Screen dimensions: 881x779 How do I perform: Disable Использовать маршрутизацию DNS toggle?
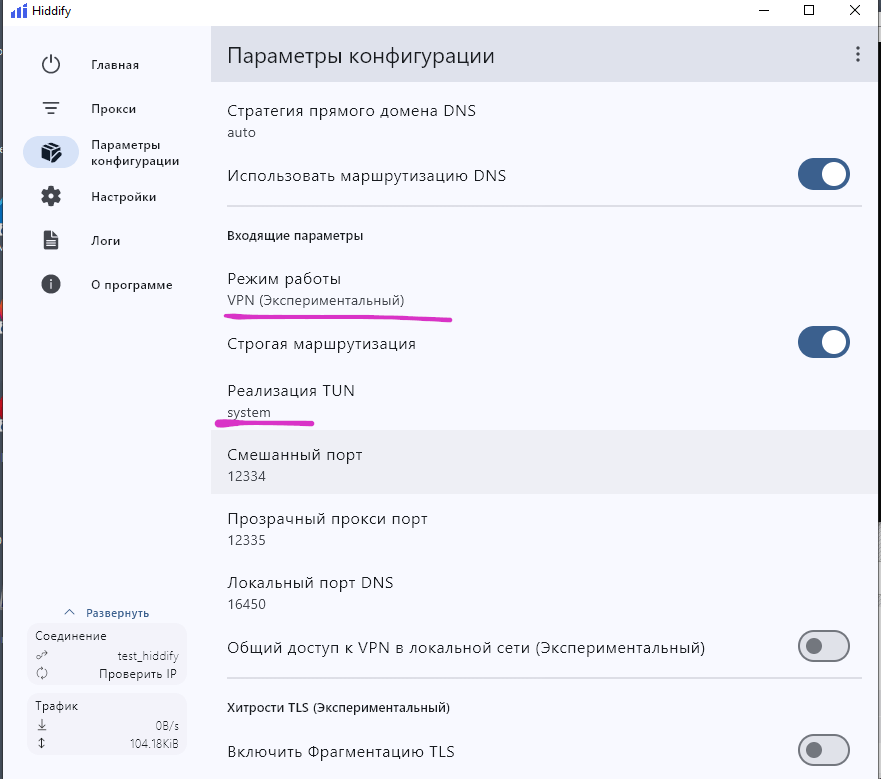(x=823, y=175)
